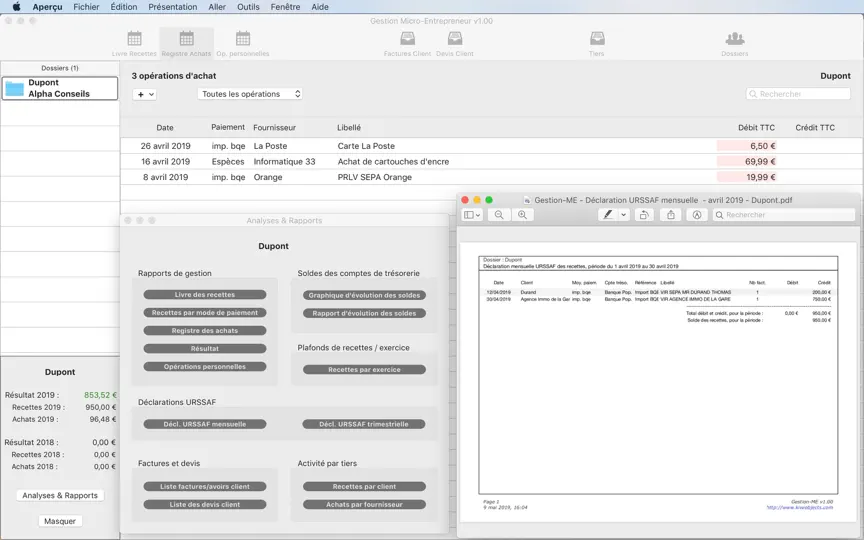This screenshot has height=540, width=864.
Task: Open the Aide menu
Action: 320,7
